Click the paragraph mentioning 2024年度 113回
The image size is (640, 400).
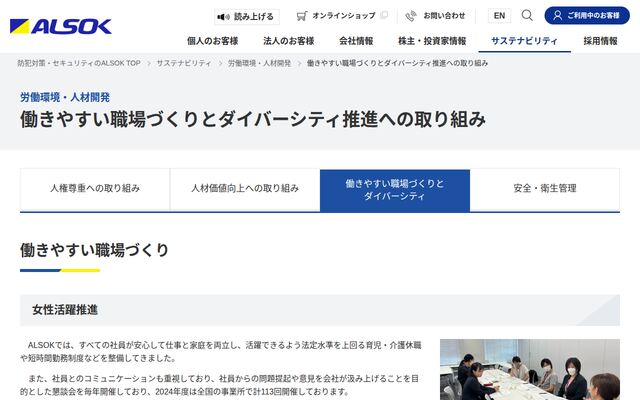point(220,385)
